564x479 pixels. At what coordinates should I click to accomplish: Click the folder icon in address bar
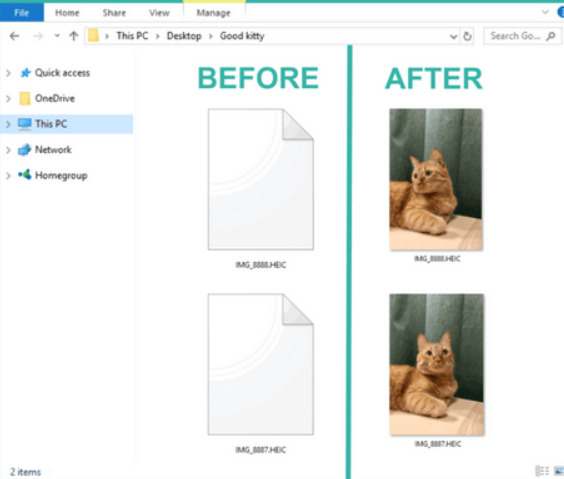click(93, 36)
